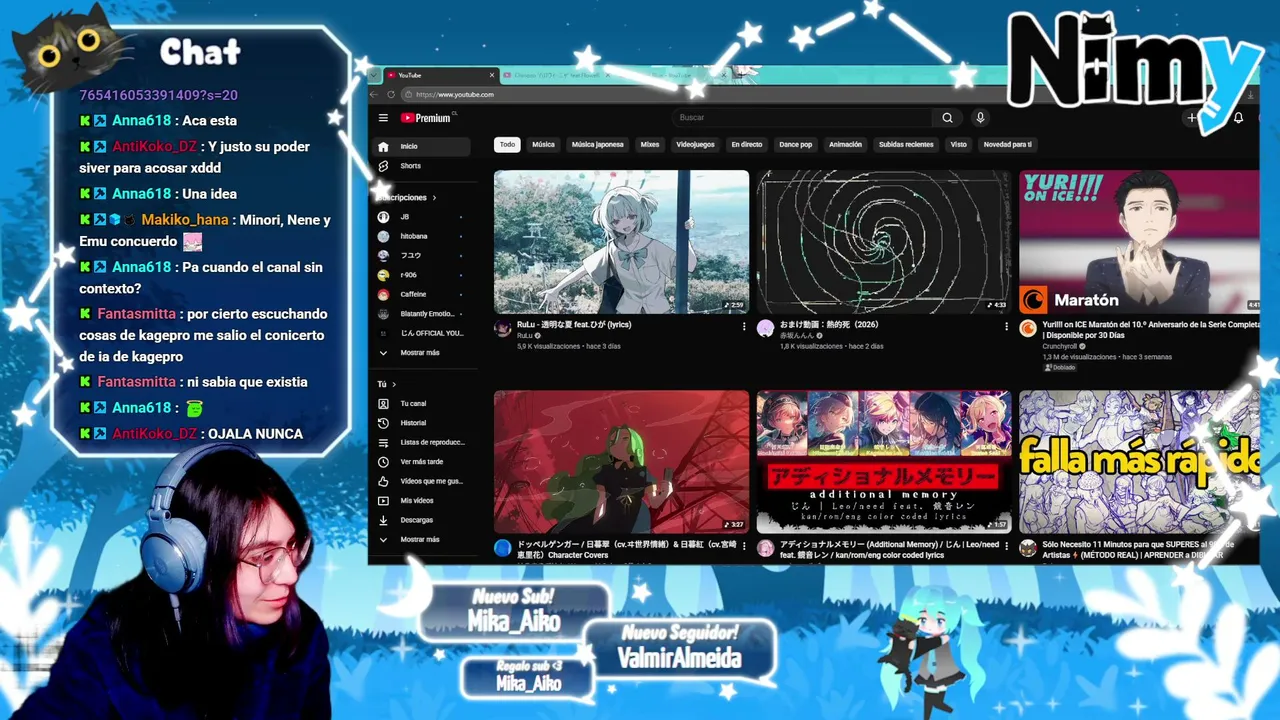Open Tu canal in the sidebar
1280x720 pixels.
[x=422, y=404]
